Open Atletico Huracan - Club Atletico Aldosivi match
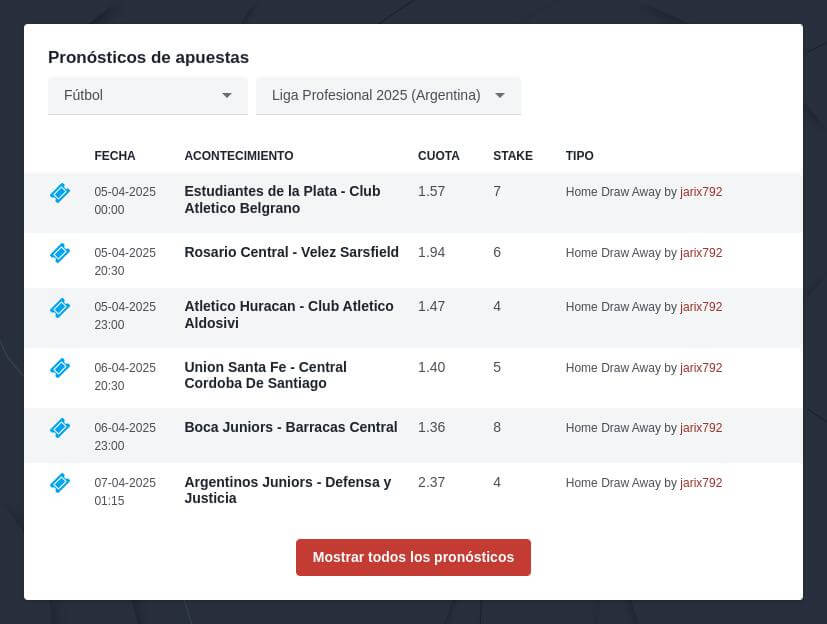The height and width of the screenshot is (624, 827). coord(289,314)
